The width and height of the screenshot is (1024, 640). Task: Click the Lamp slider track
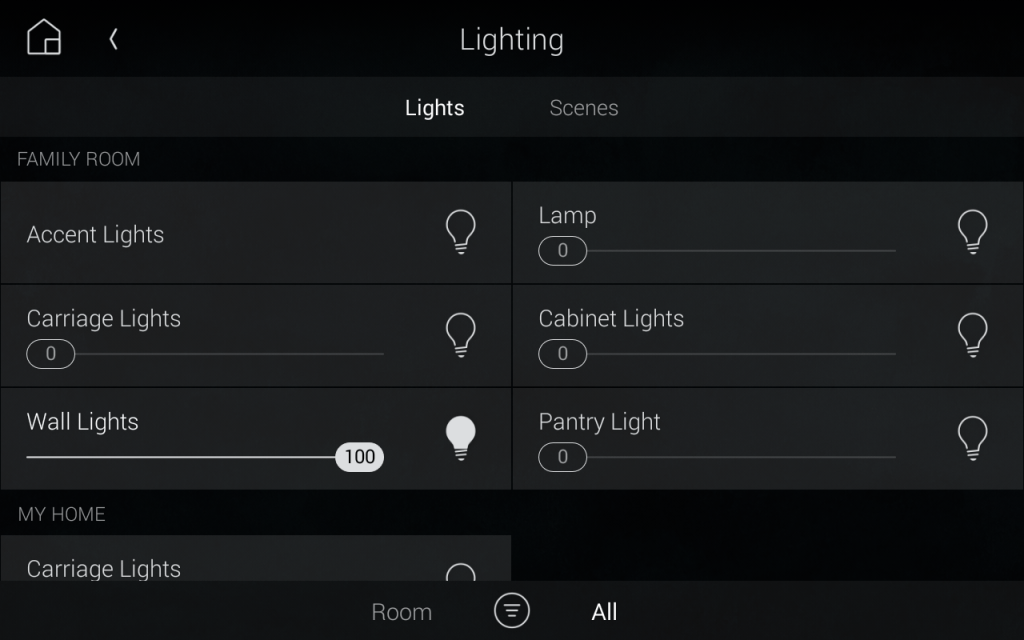tap(740, 250)
